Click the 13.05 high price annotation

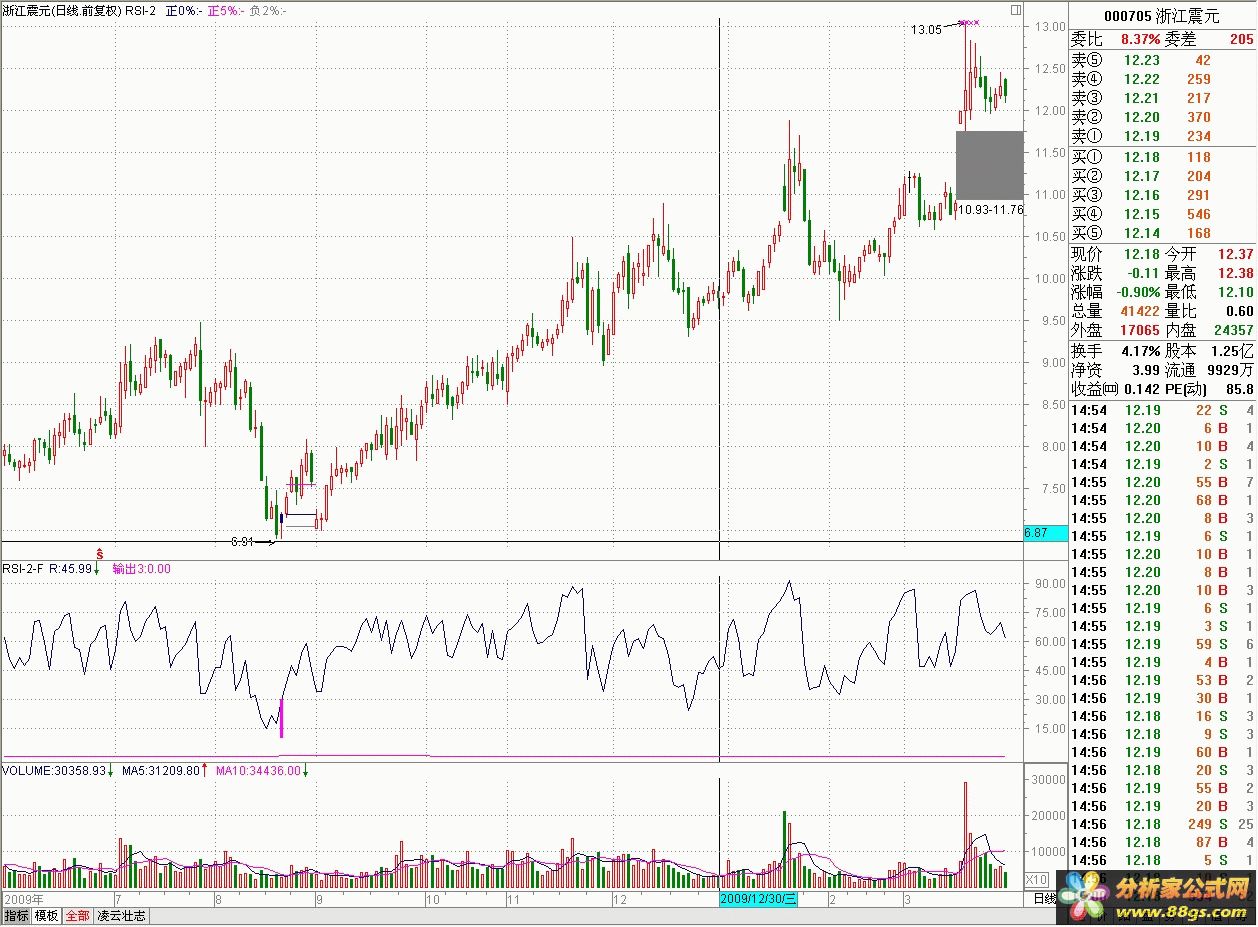[x=925, y=30]
